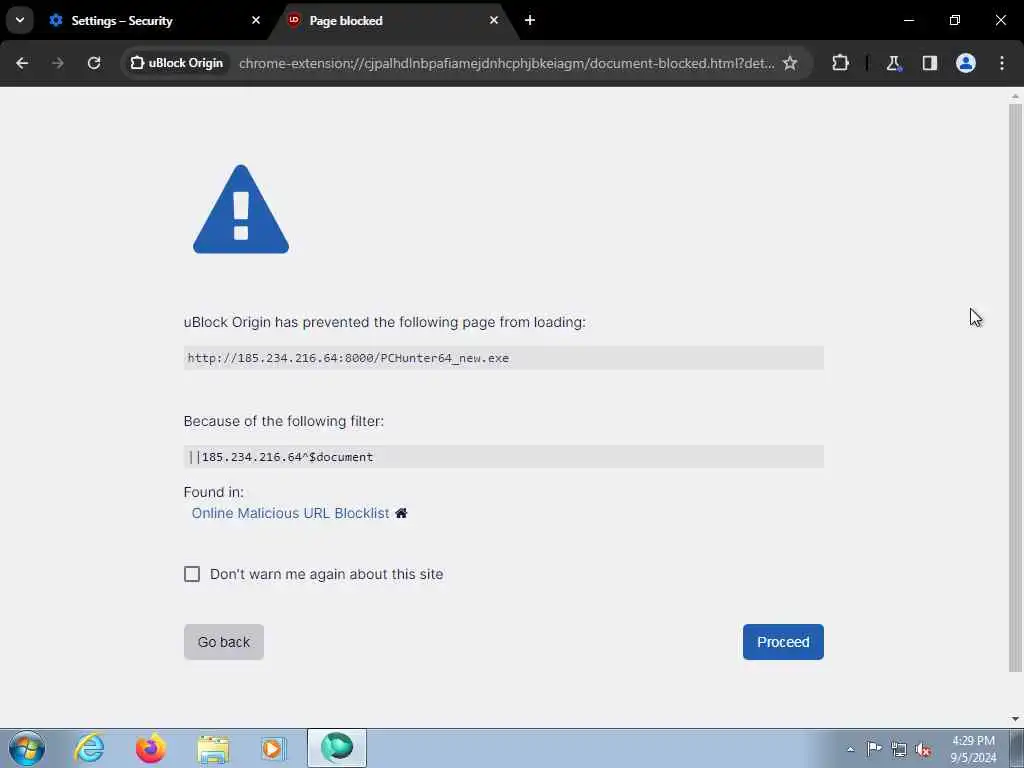Select the Page blocked tab
Image resolution: width=1024 pixels, height=768 pixels.
click(394, 21)
